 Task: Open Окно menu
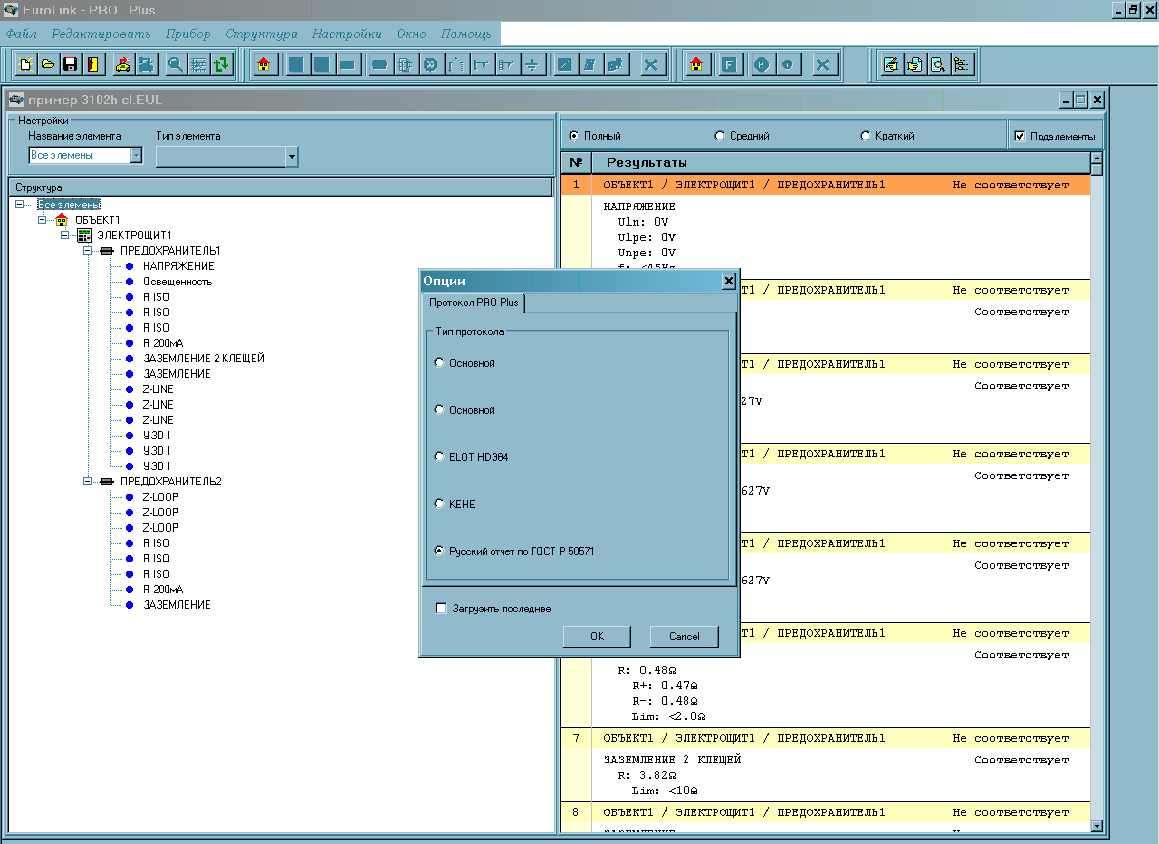click(x=412, y=34)
